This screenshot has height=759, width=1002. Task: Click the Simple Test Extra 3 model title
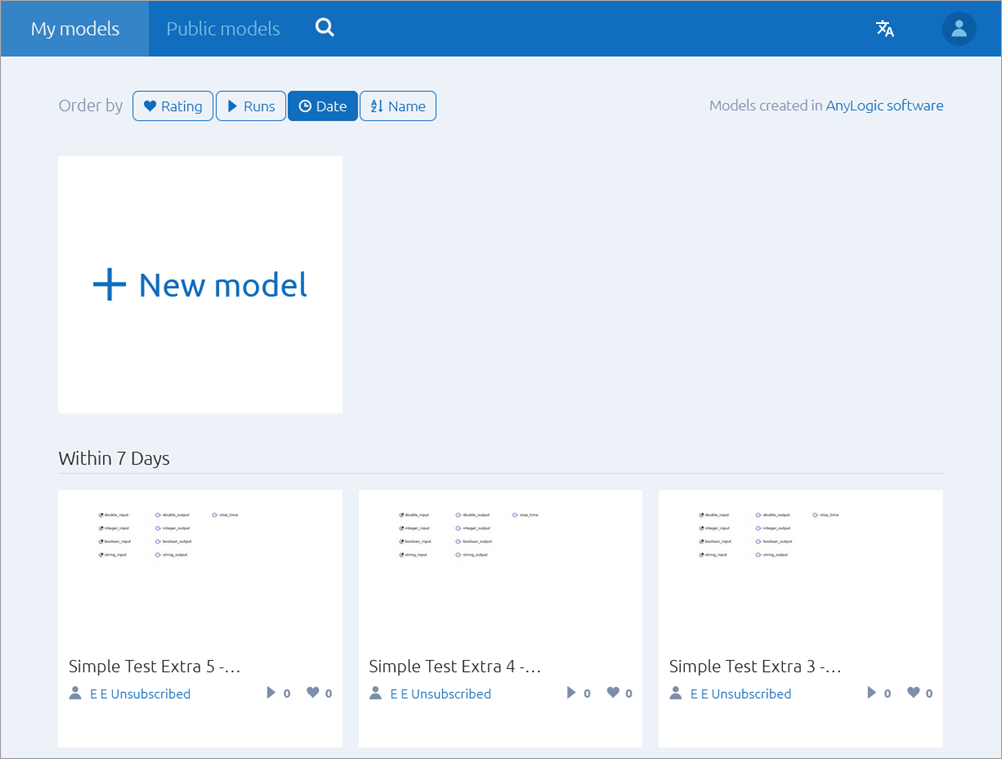coord(755,666)
